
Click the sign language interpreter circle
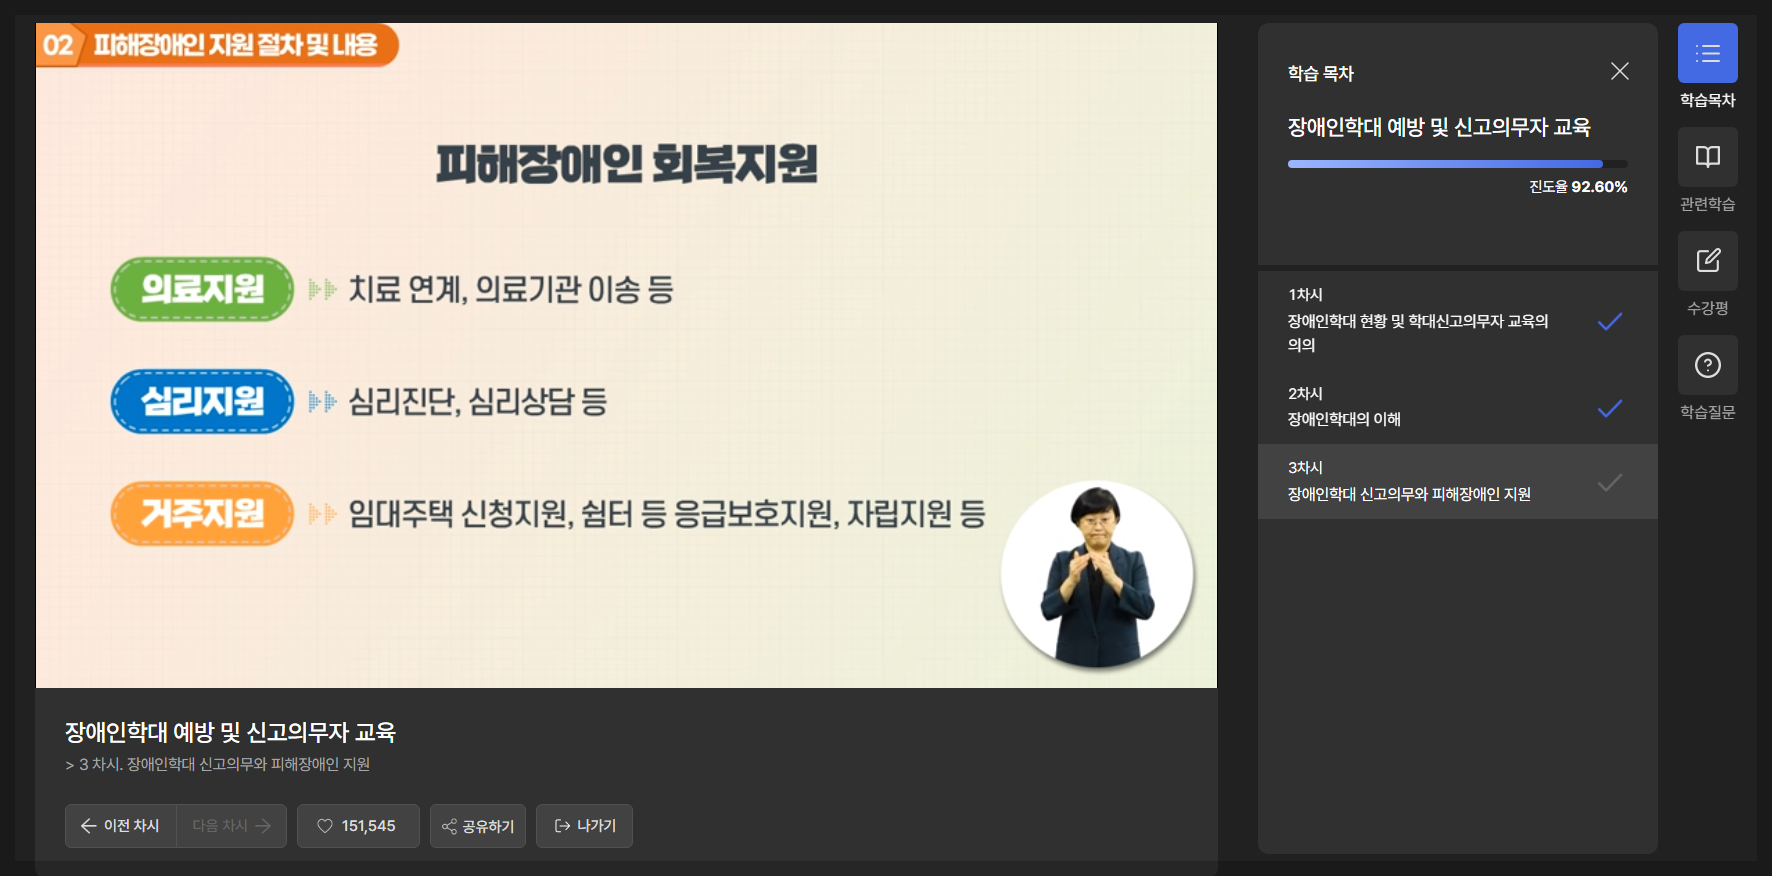[1097, 575]
